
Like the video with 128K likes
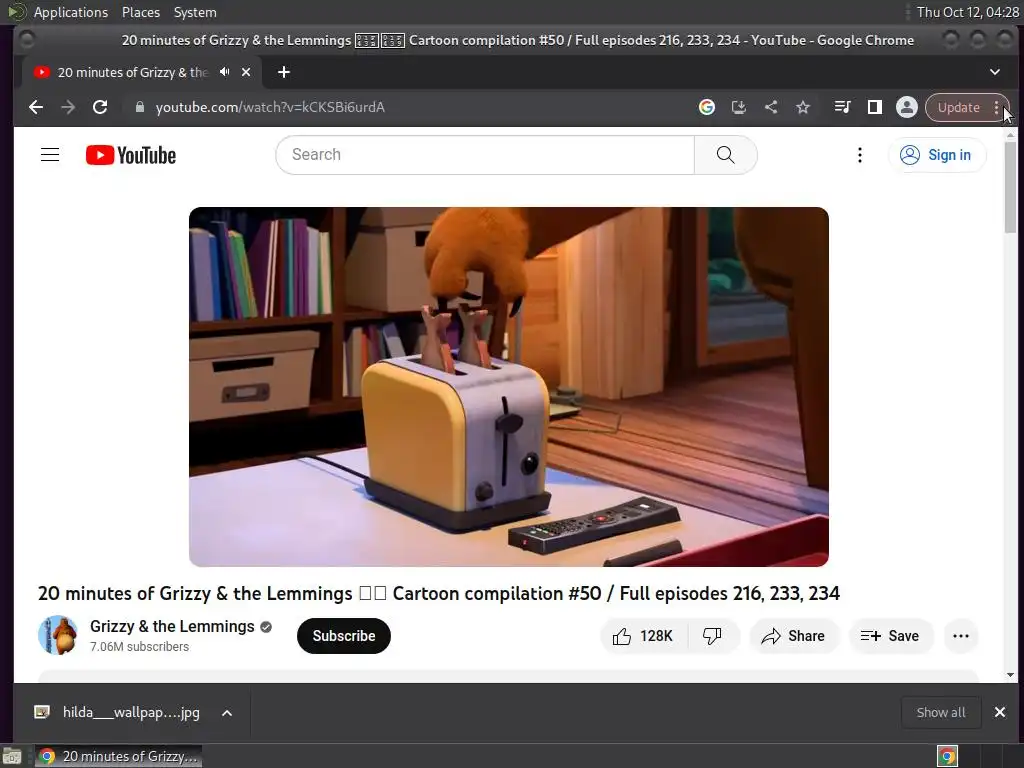[643, 636]
